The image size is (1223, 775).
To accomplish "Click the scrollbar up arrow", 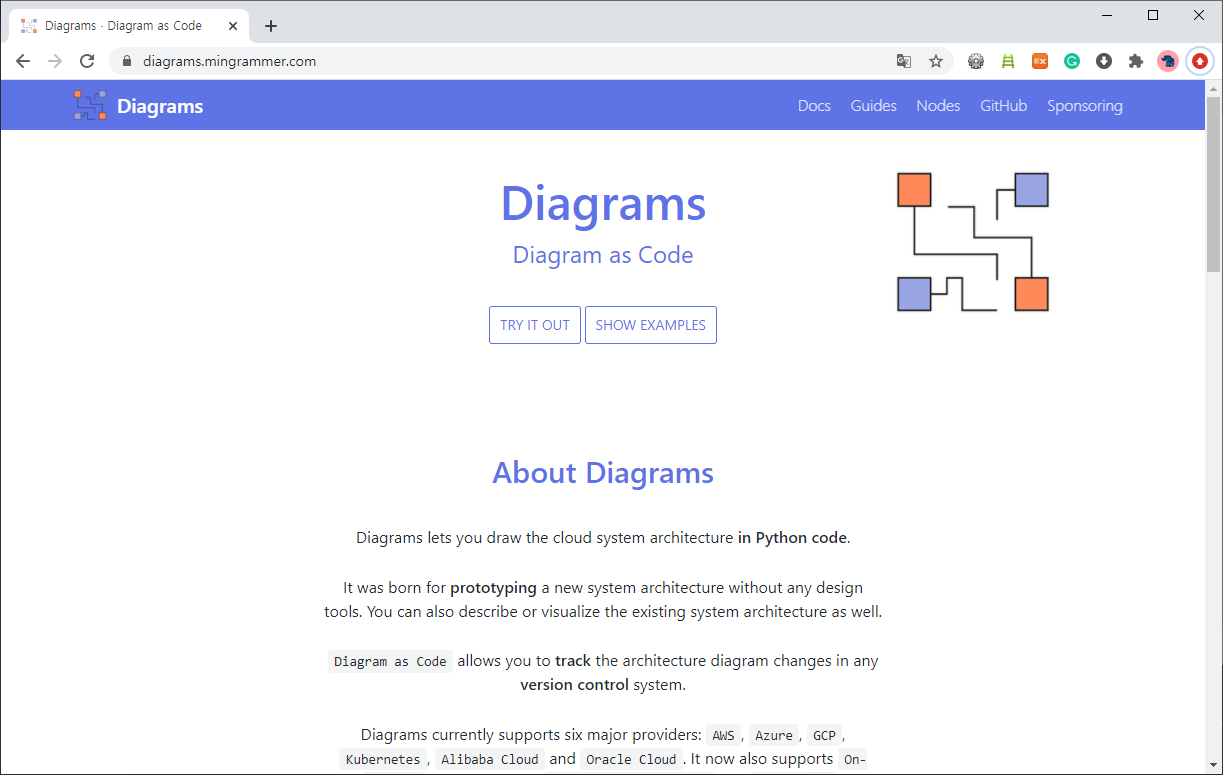I will (x=1214, y=88).
